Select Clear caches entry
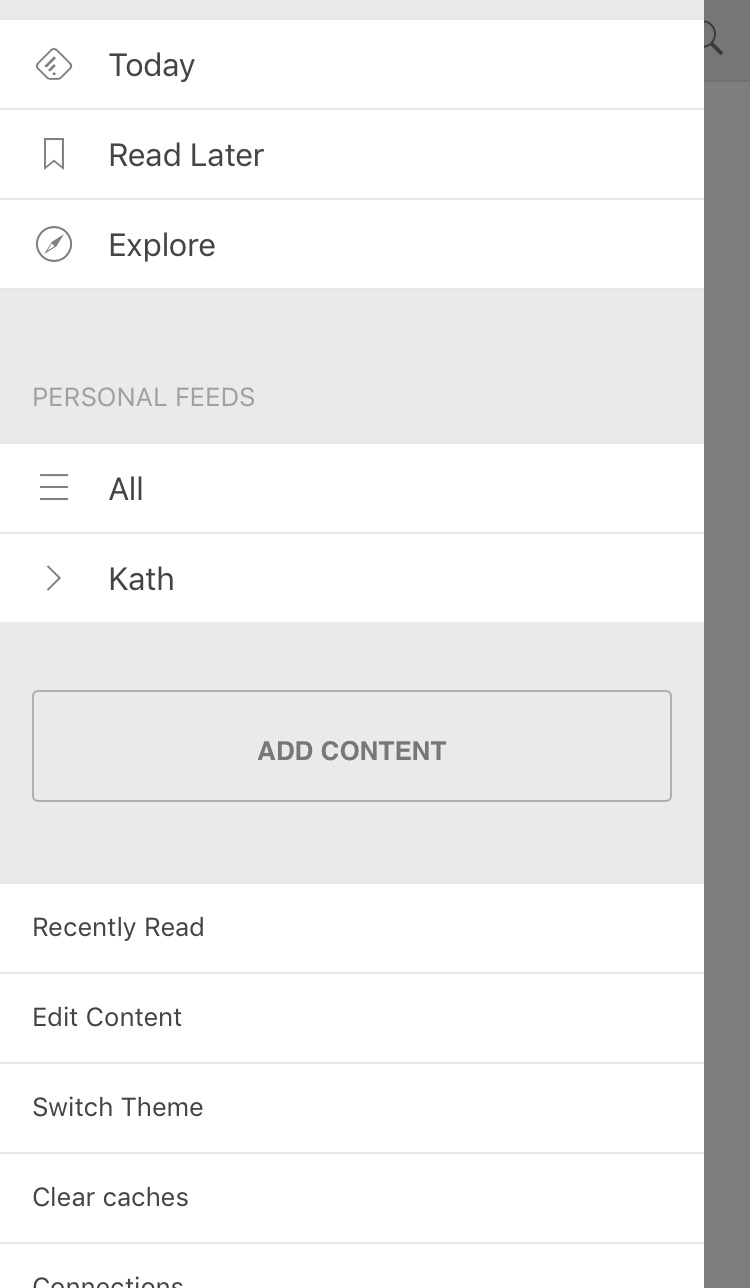 tap(352, 1198)
